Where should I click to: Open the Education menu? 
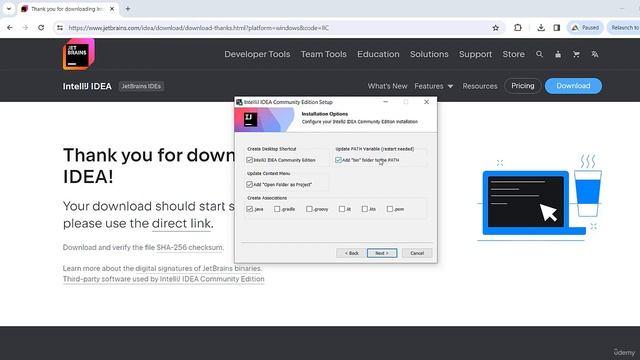[378, 54]
